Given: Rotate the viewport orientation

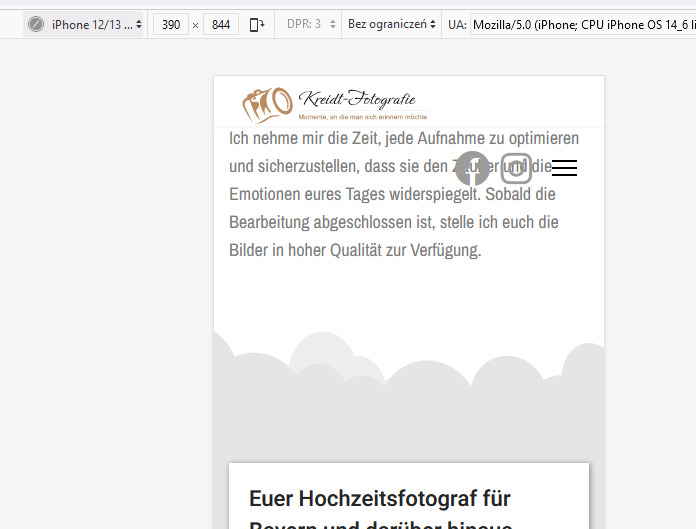Looking at the screenshot, I should [x=257, y=24].
